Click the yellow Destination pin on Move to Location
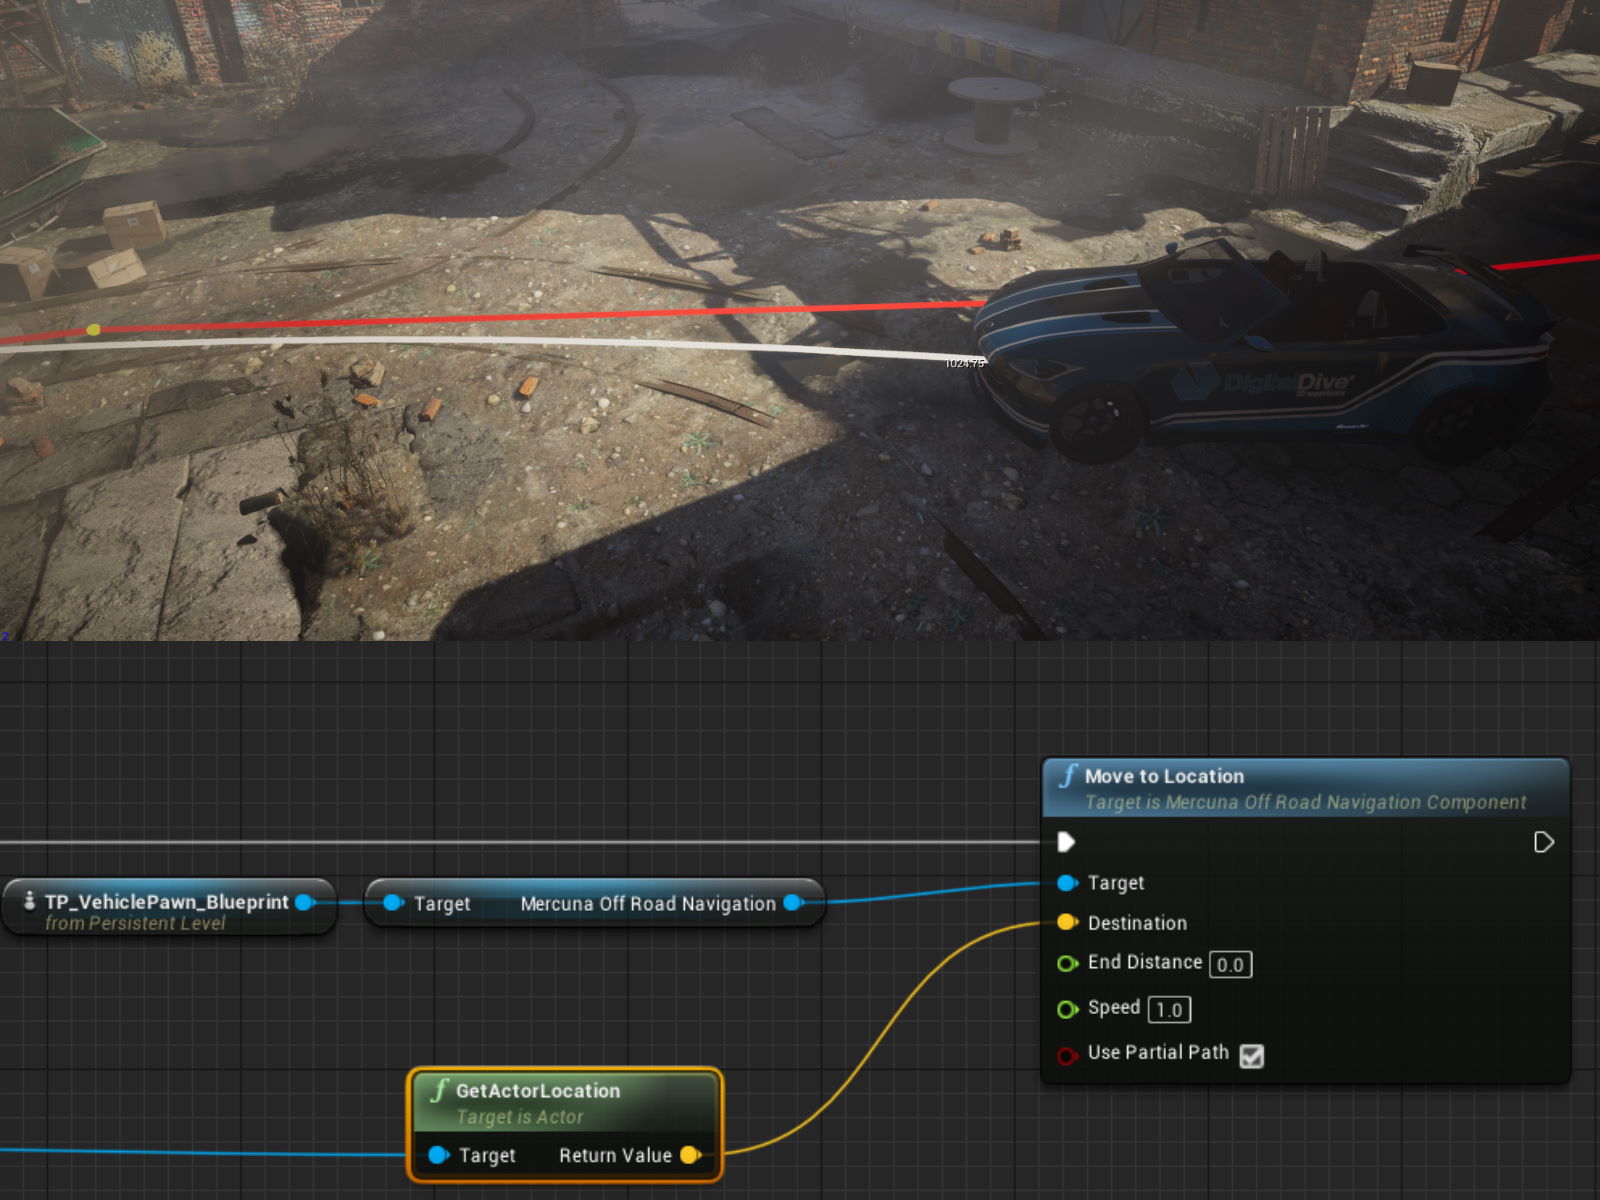Image resolution: width=1600 pixels, height=1200 pixels. 1066,922
